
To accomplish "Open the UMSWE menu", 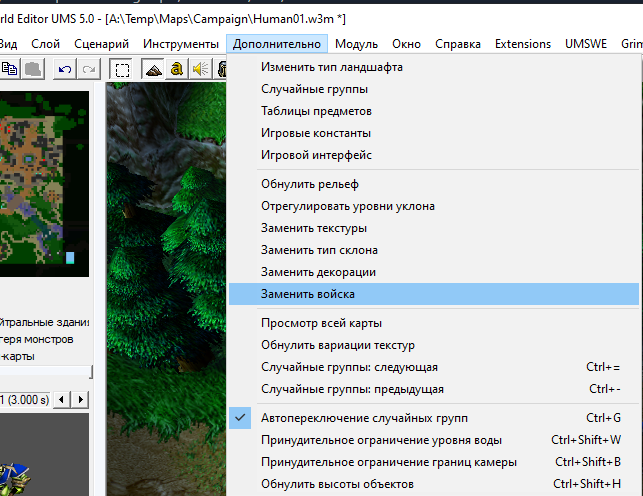I will tap(586, 44).
